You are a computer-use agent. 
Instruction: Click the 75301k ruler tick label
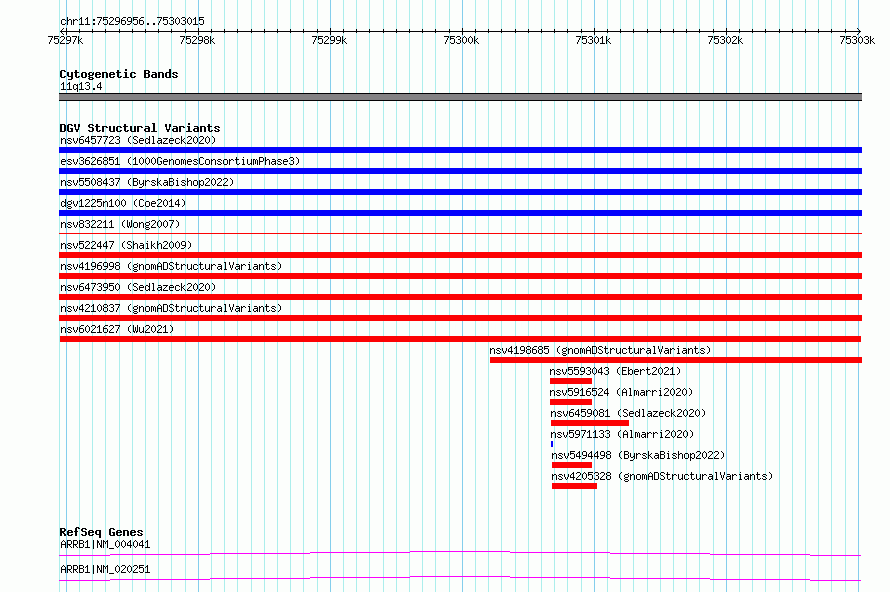click(x=593, y=40)
